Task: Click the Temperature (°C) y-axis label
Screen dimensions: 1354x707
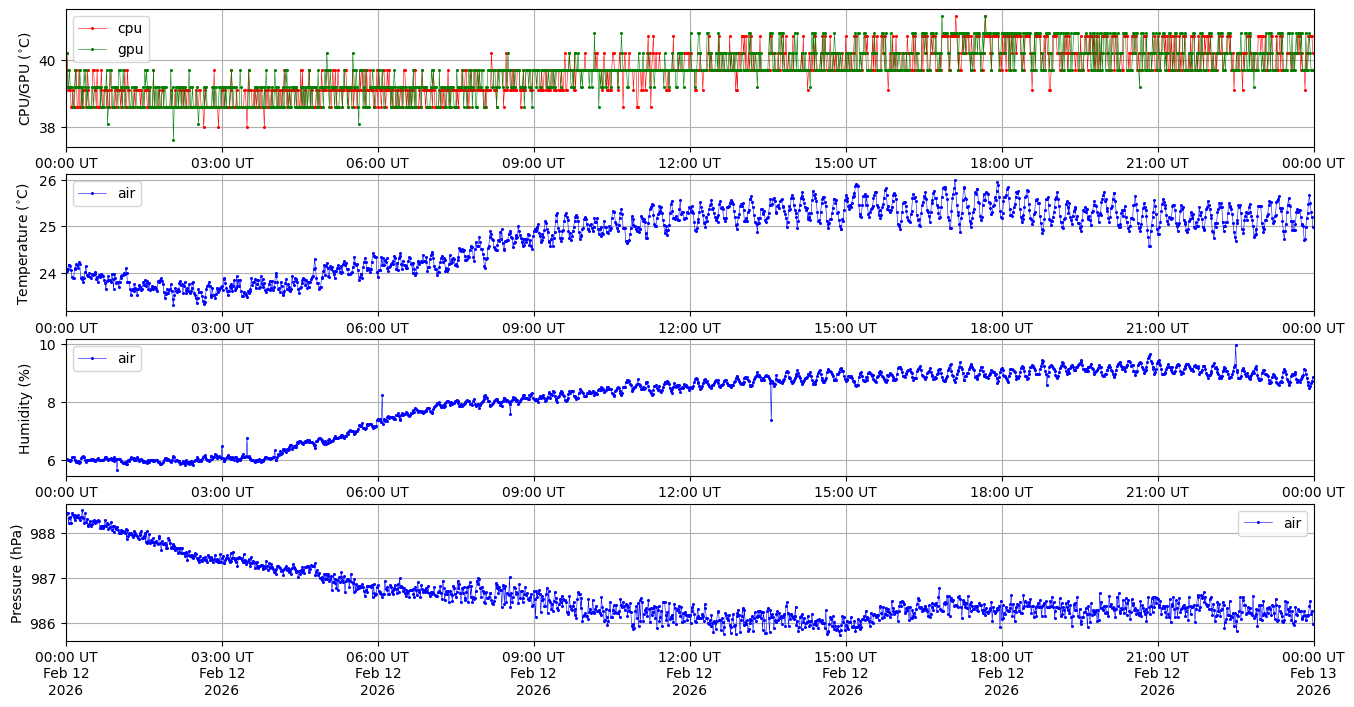Action: click(25, 243)
